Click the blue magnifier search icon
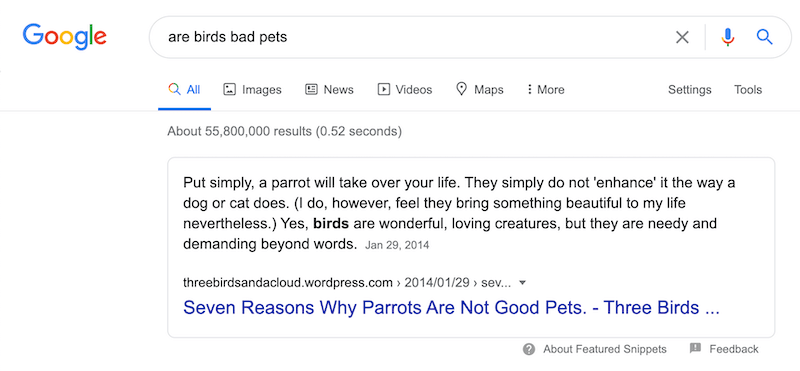The width and height of the screenshot is (800, 371). point(764,37)
